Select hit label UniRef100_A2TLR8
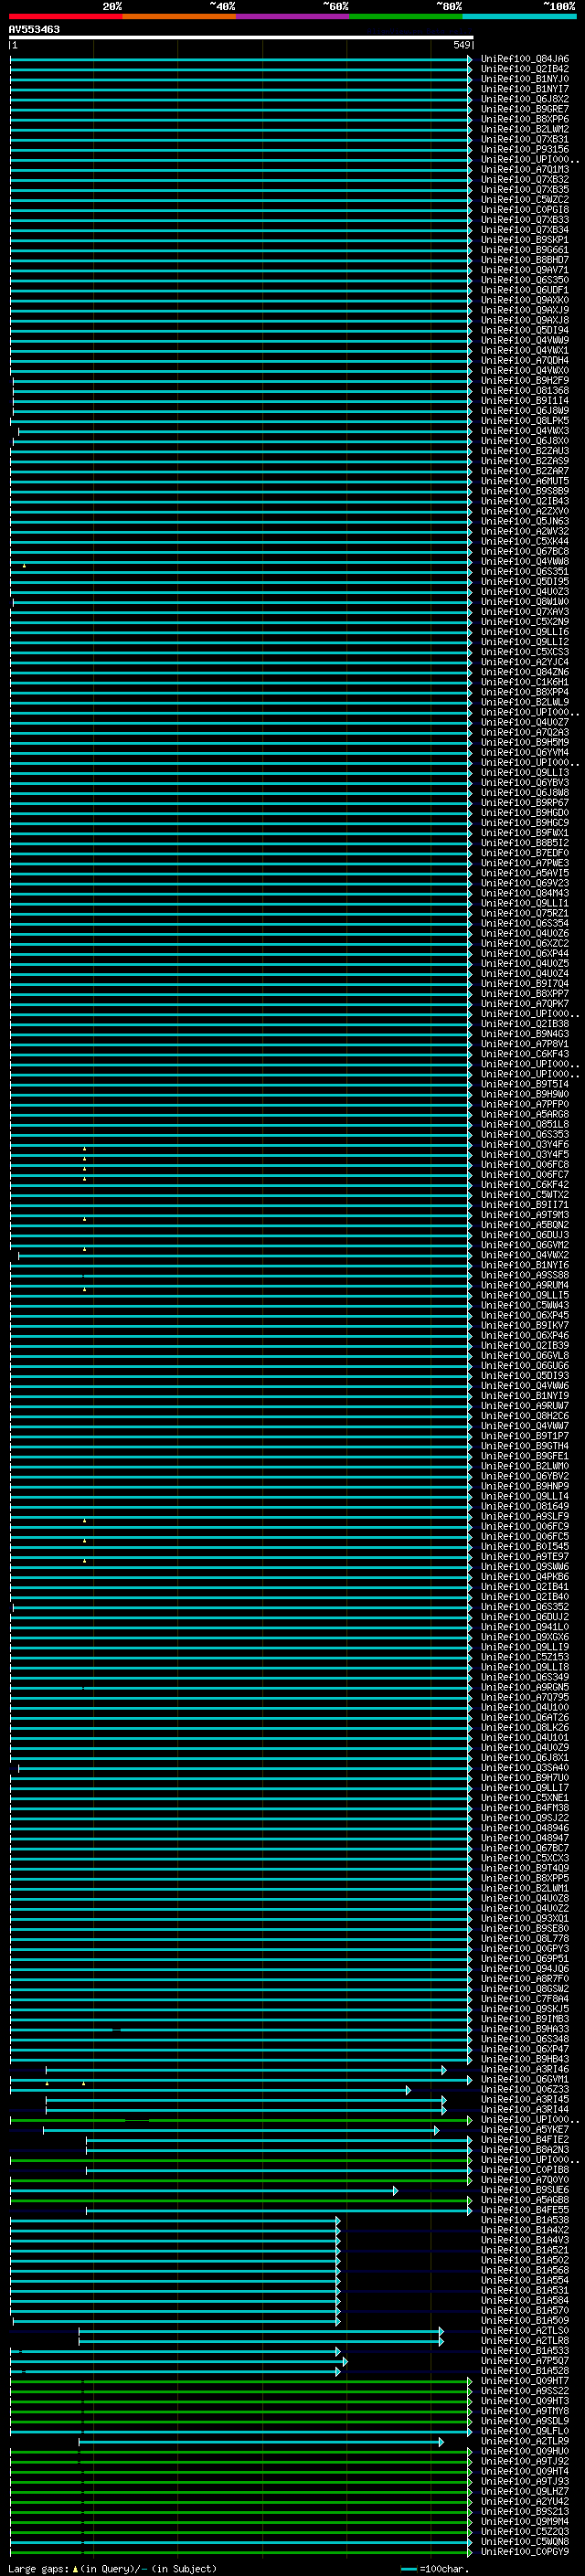 point(525,2341)
